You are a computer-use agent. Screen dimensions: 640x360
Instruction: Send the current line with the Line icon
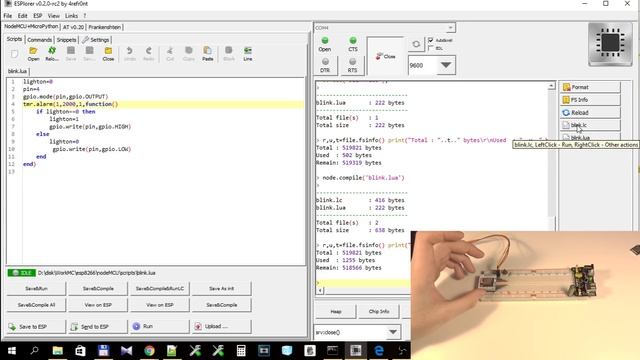248,54
